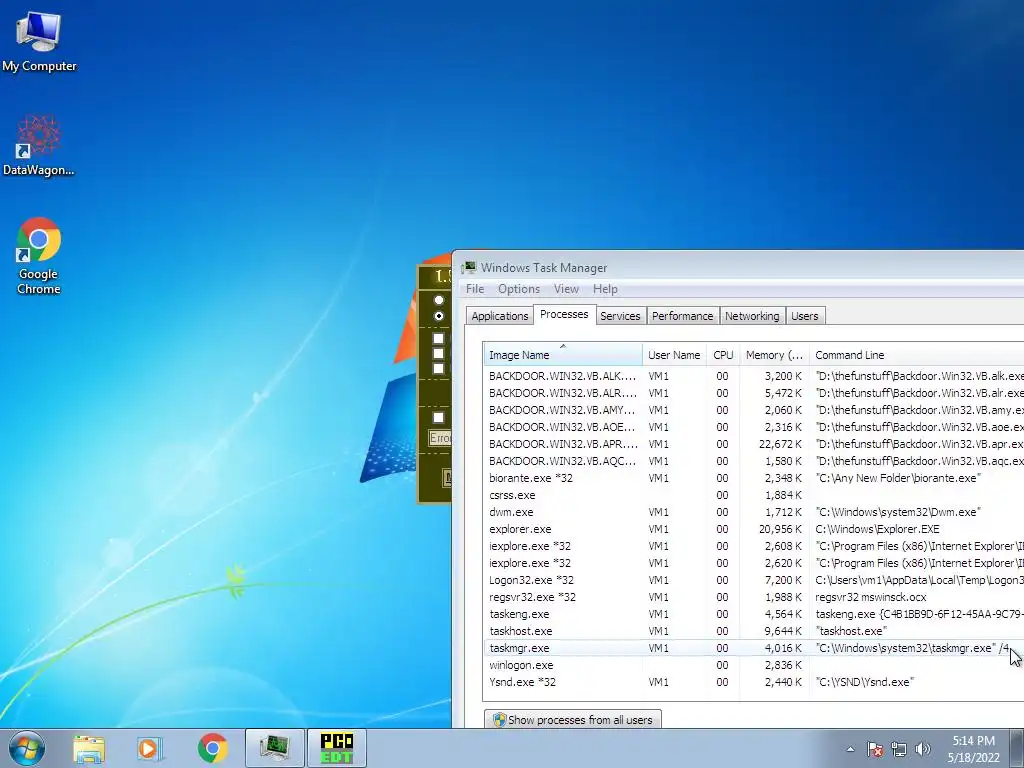Select taskeng.exe process
Viewport: 1024px width, 768px height.
[754, 614]
